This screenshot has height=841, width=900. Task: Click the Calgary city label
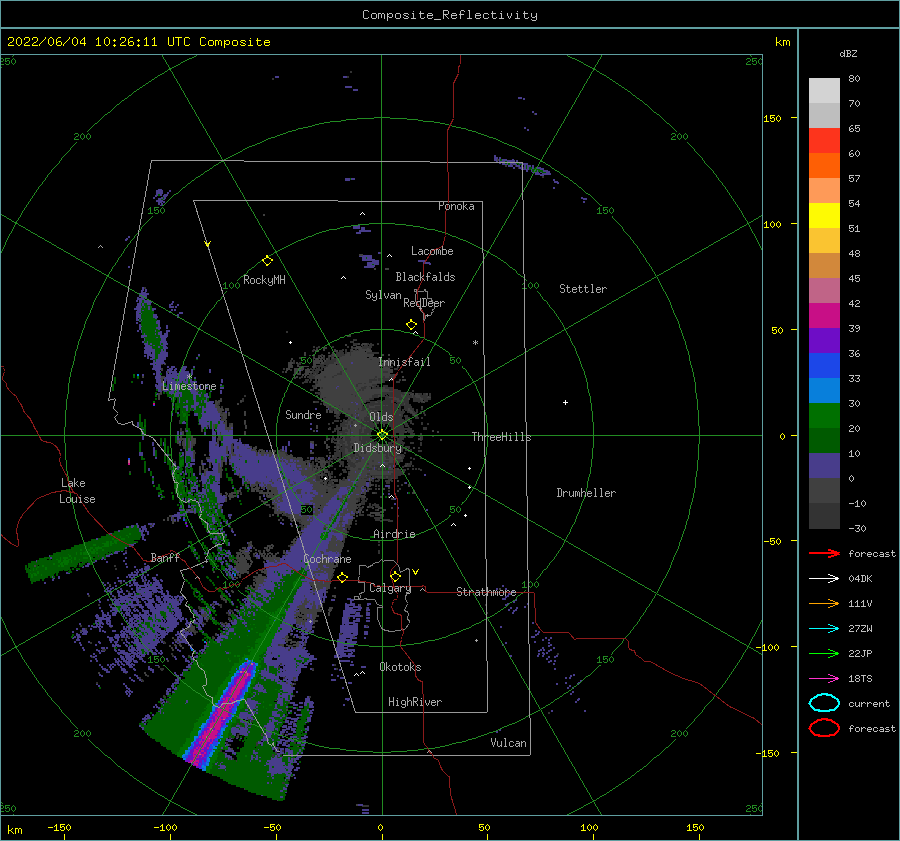coord(389,588)
